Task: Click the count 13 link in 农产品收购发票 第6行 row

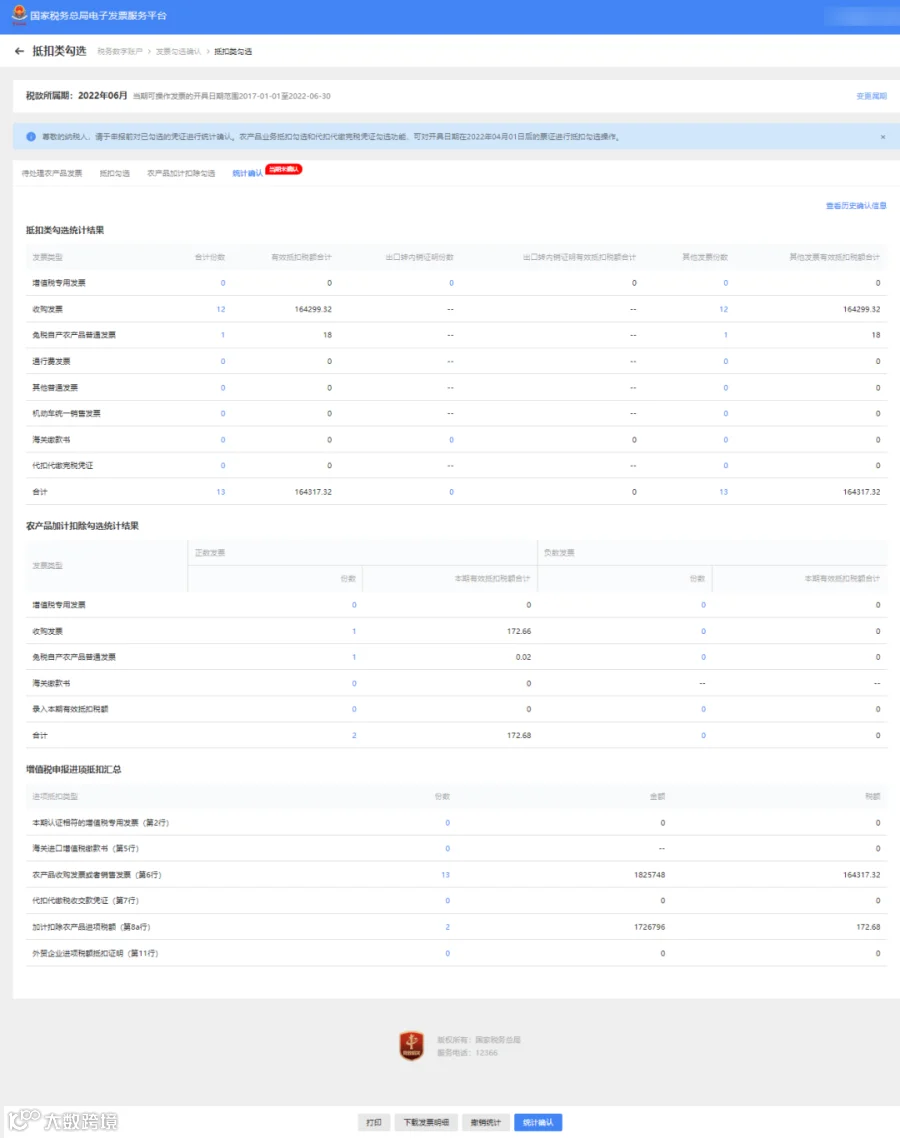Action: [x=446, y=875]
